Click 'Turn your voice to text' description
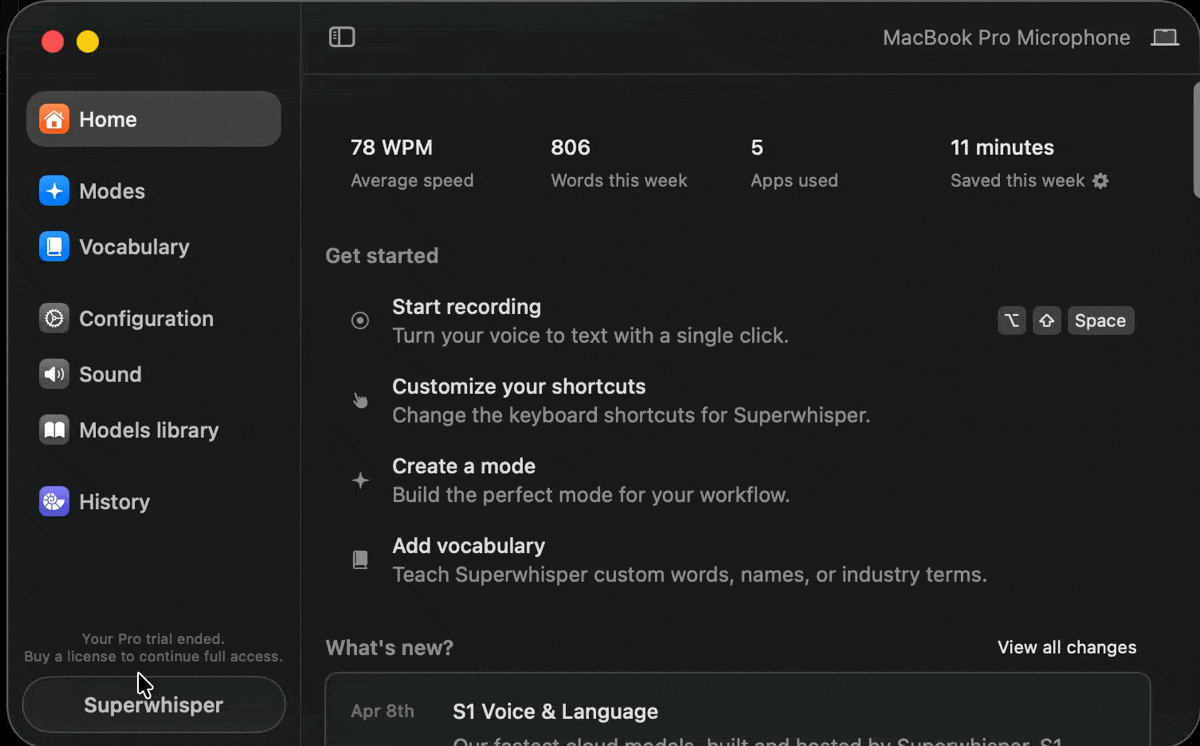 pyautogui.click(x=590, y=336)
